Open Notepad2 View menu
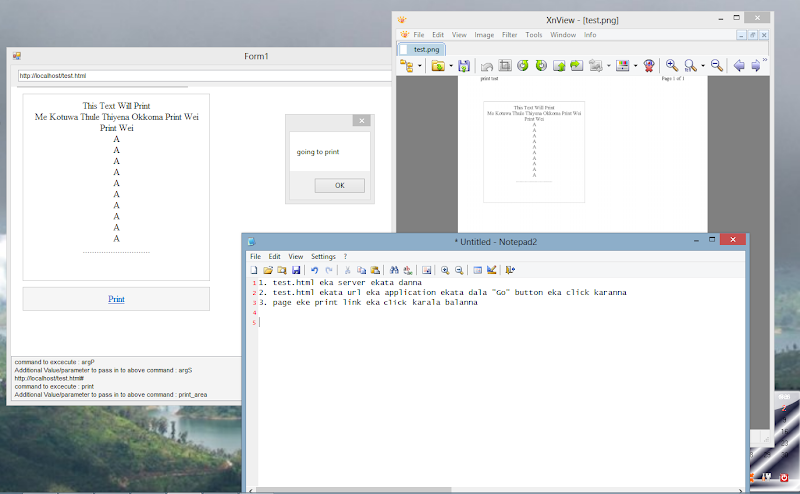This screenshot has height=494, width=800. [295, 256]
